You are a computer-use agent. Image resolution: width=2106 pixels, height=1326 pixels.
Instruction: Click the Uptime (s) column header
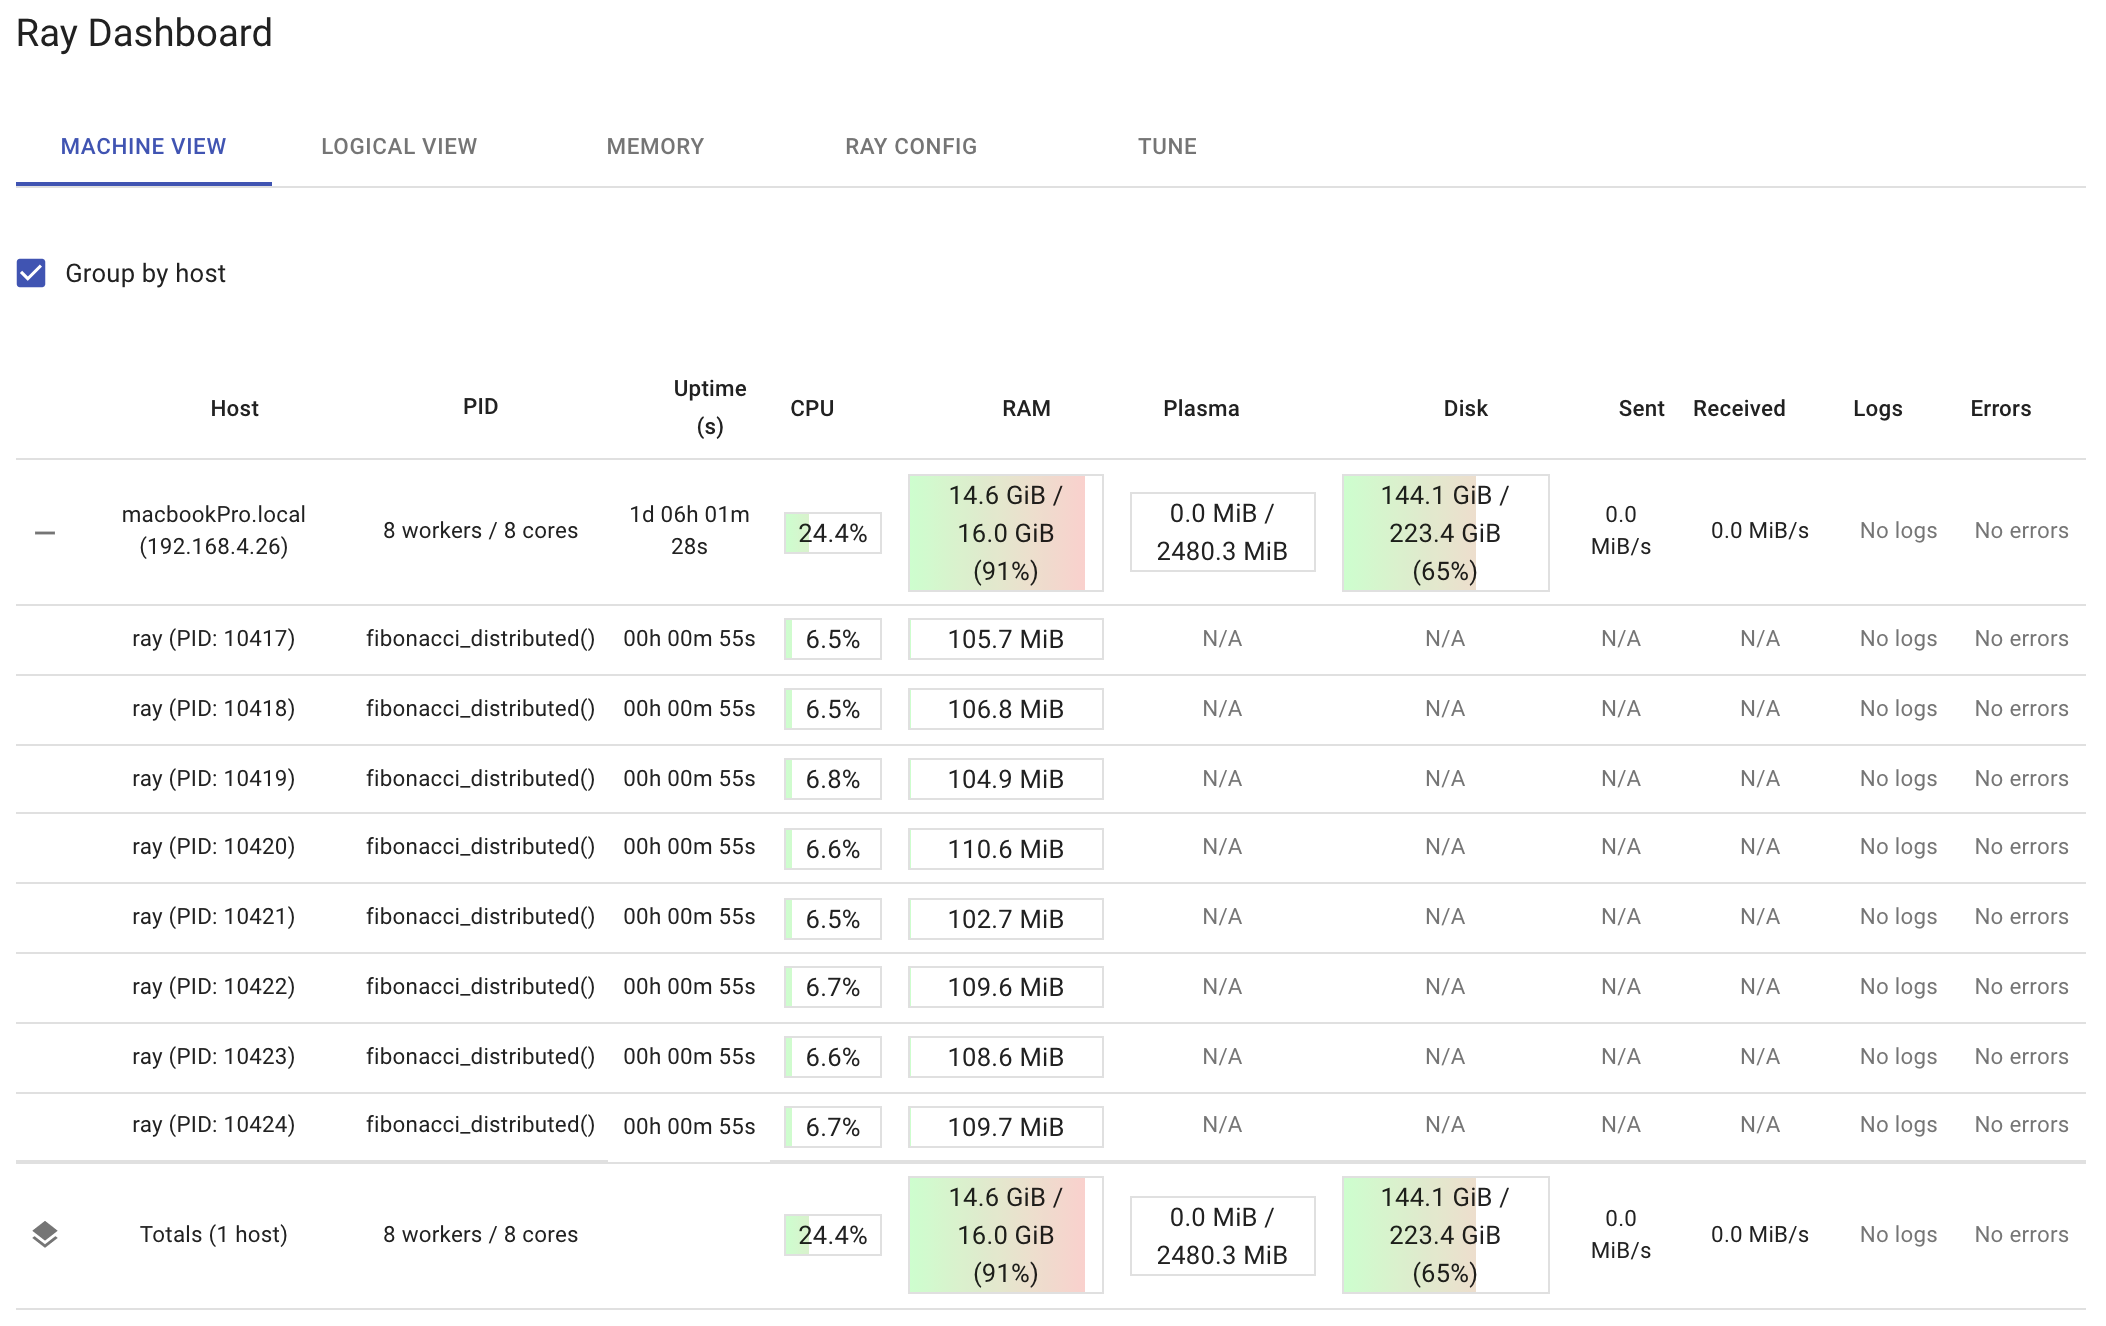(710, 407)
